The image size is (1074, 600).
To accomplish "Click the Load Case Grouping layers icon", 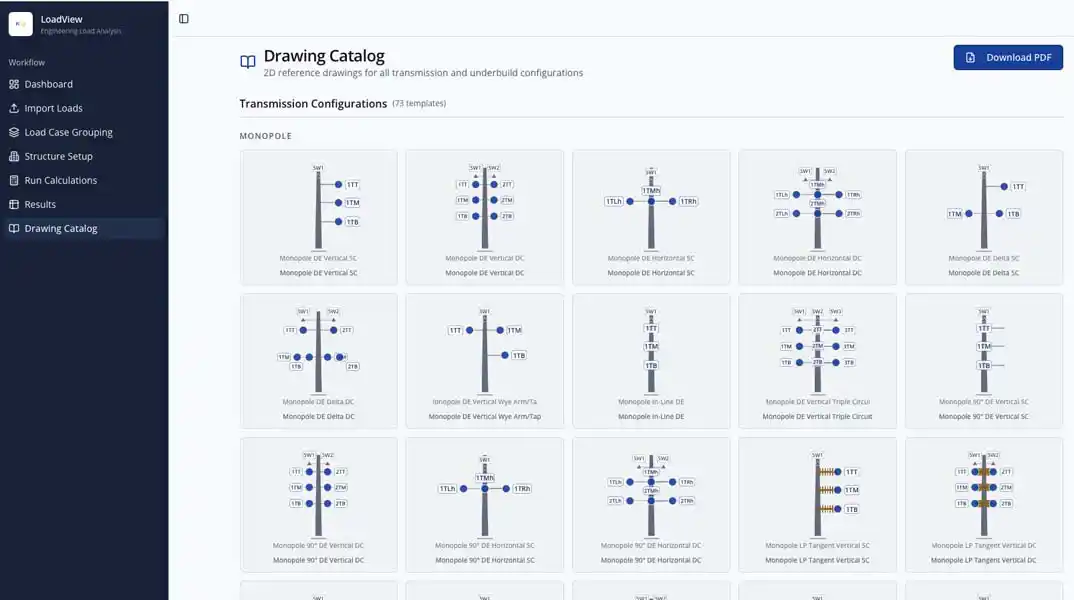I will (14, 132).
